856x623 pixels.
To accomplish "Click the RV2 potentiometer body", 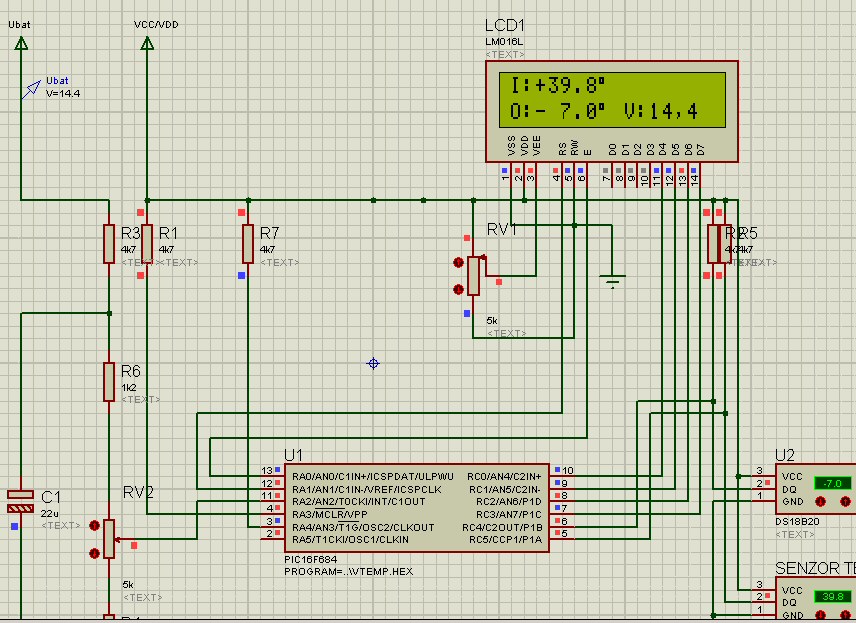I will click(x=109, y=539).
